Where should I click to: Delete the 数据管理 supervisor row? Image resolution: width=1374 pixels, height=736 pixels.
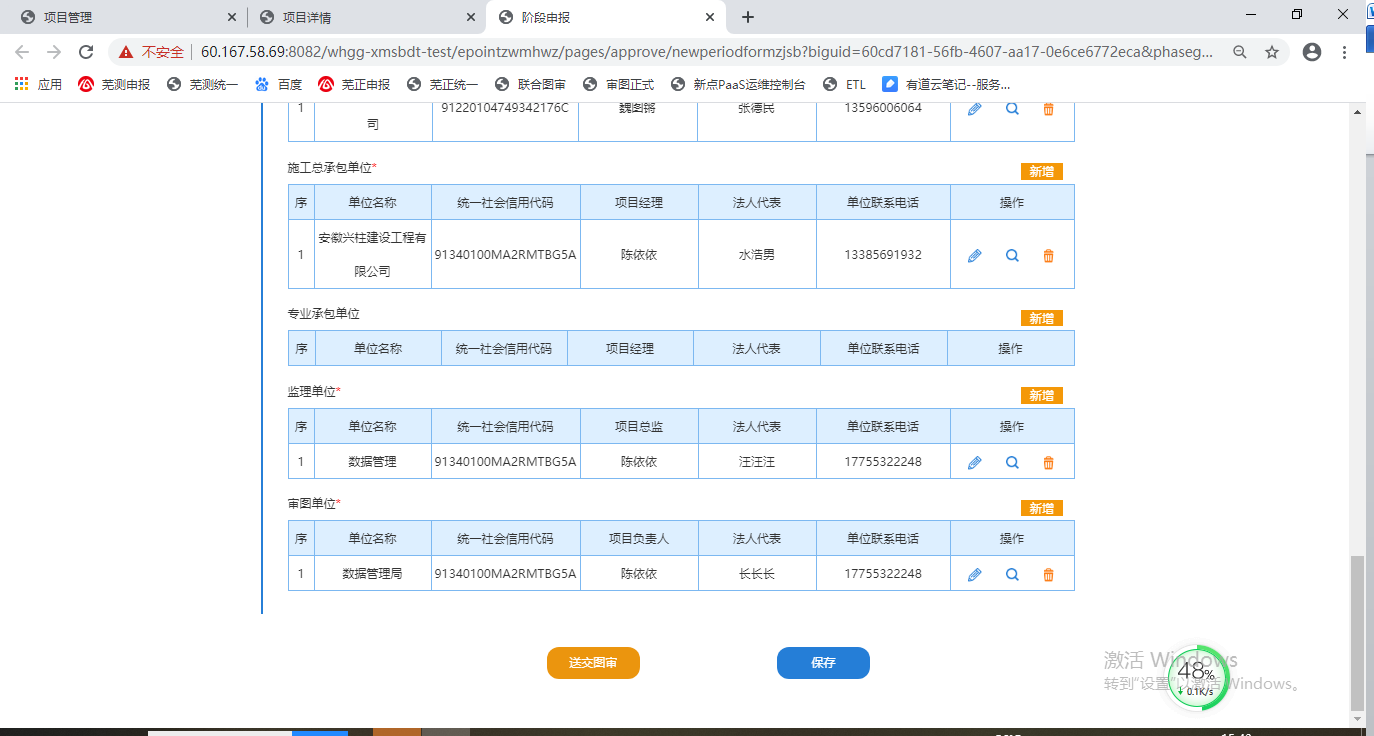click(x=1048, y=463)
